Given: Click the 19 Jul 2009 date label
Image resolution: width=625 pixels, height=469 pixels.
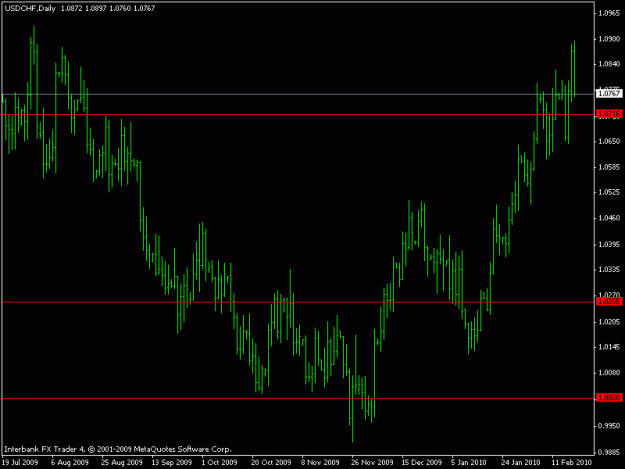Looking at the screenshot, I should pyautogui.click(x=20, y=462).
